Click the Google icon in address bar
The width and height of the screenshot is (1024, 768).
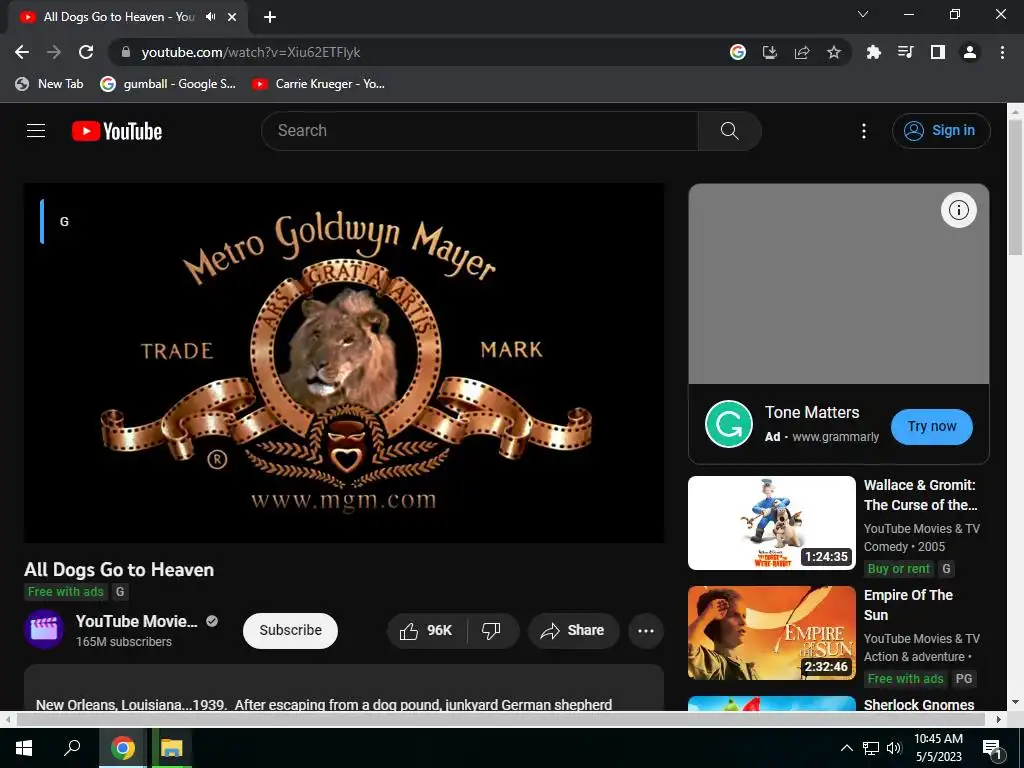point(738,52)
